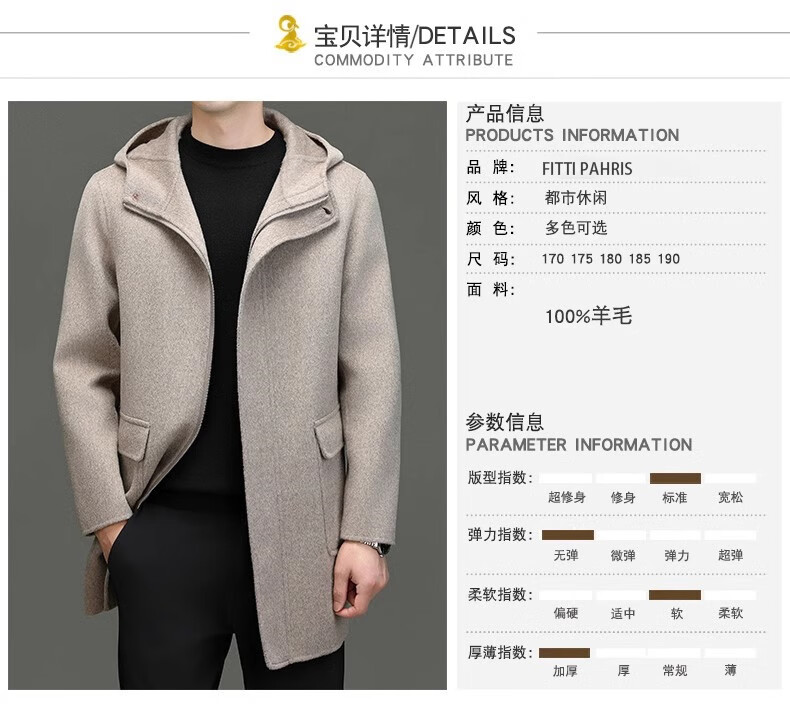Pick the 190 size

(669, 259)
